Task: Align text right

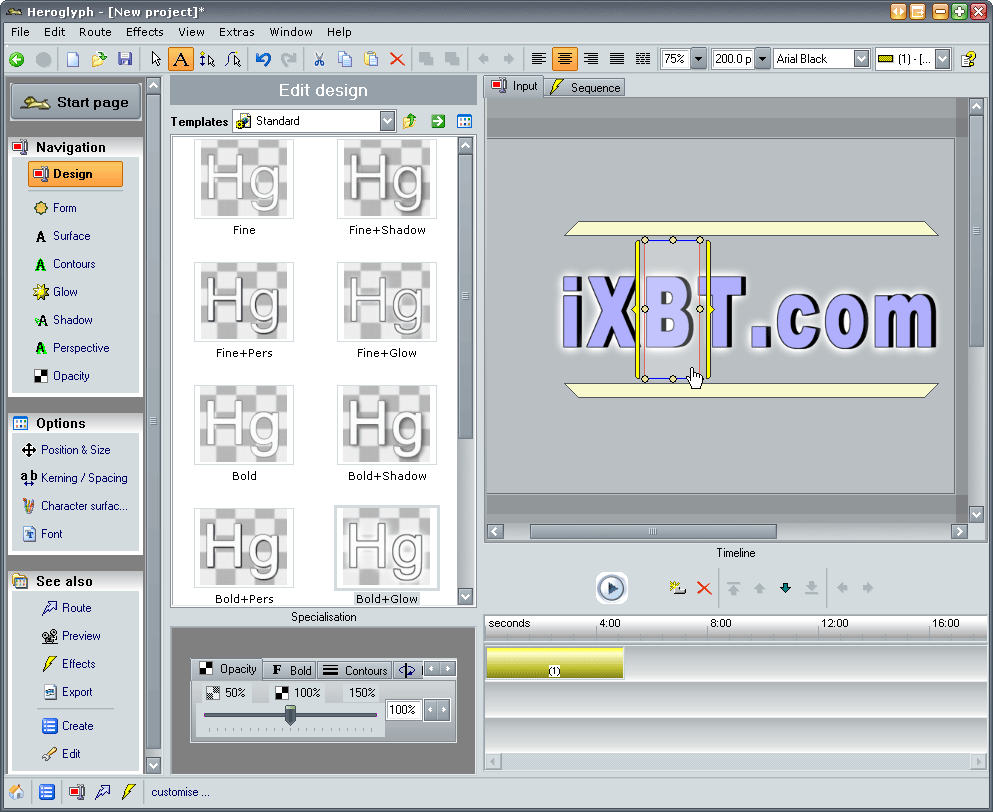Action: (591, 60)
